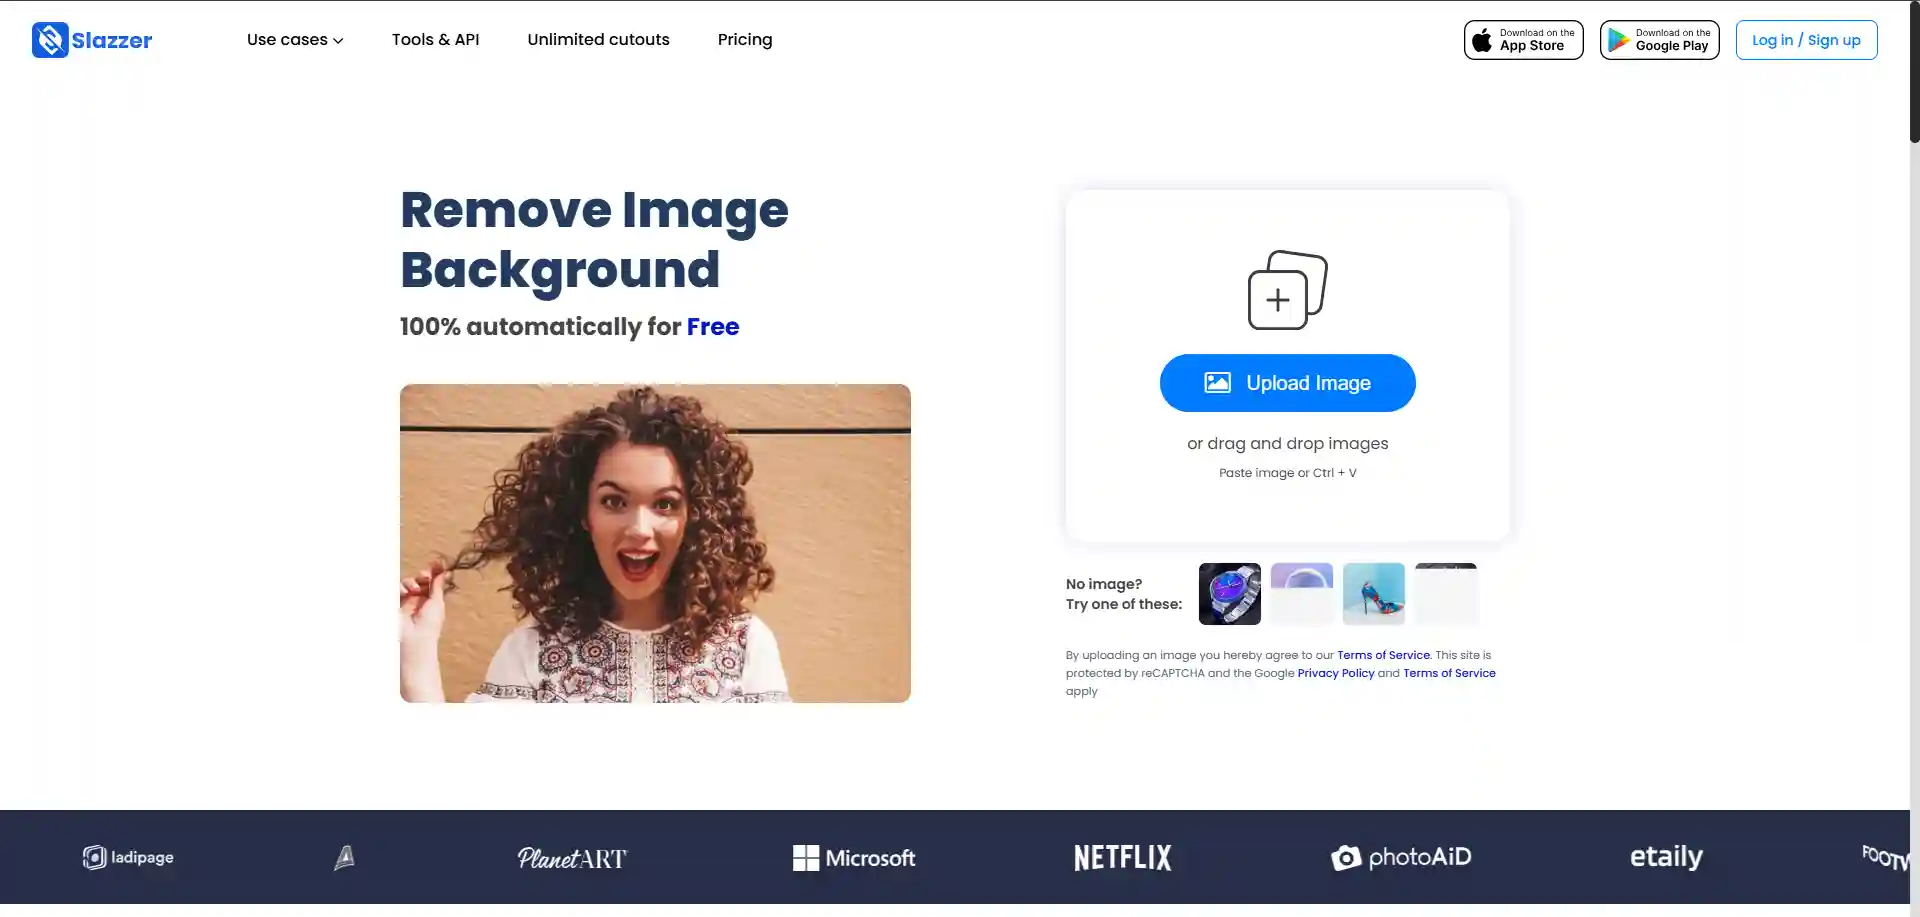Open the Tools & API menu item
This screenshot has height=917, width=1920.
coord(435,39)
